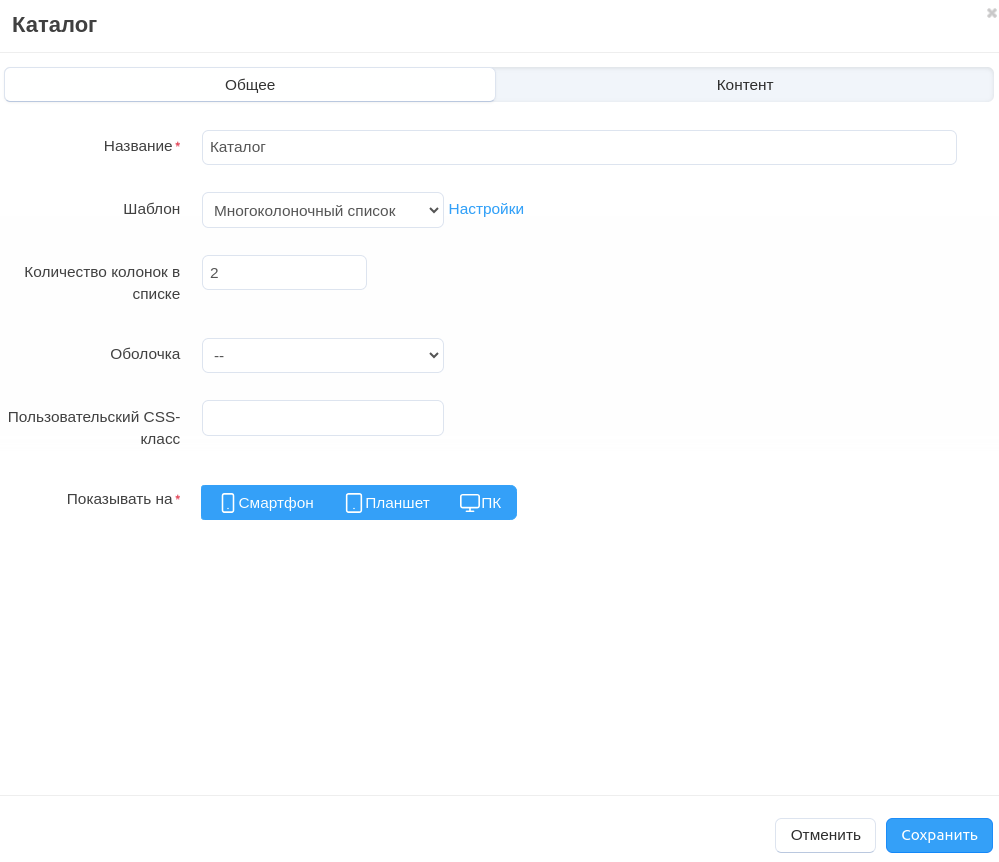Viewport: 999px width, 862px height.
Task: Click the smartphone device icon
Action: (228, 503)
